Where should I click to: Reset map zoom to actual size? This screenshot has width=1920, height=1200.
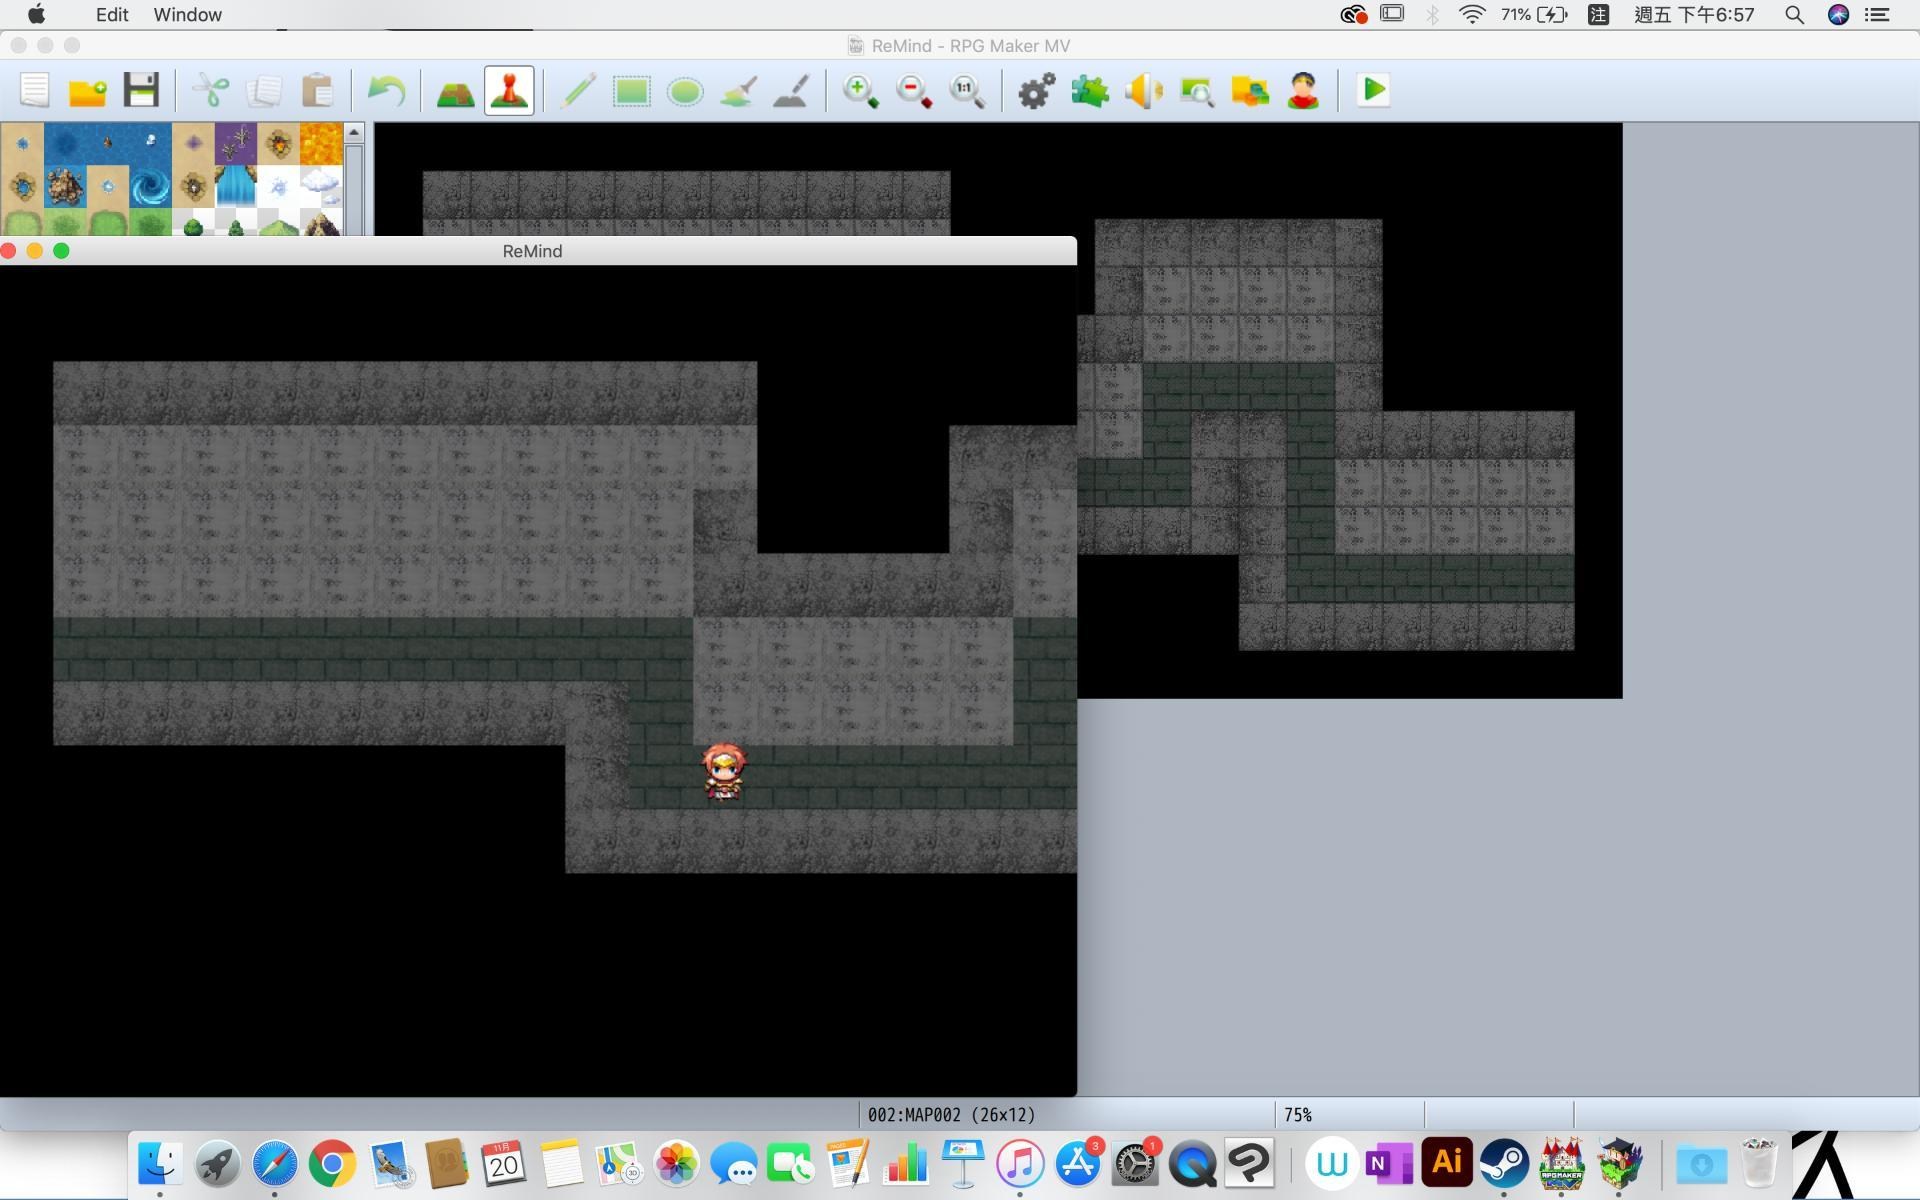click(x=967, y=91)
